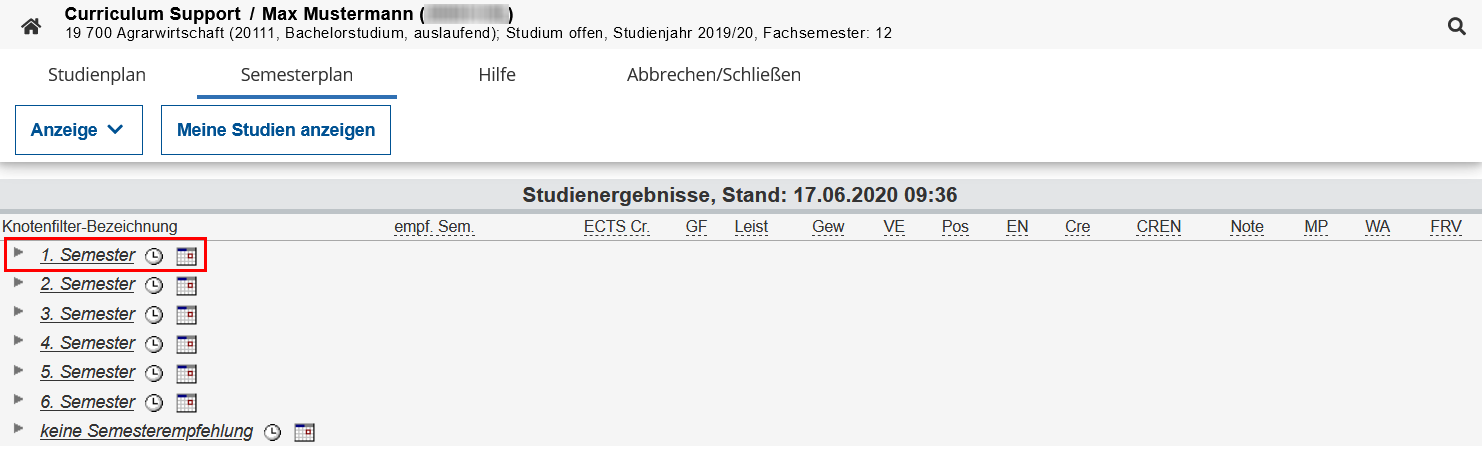The width and height of the screenshot is (1482, 462).
Task: Click the clock icon beside 1. Semester
Action: (x=154, y=257)
